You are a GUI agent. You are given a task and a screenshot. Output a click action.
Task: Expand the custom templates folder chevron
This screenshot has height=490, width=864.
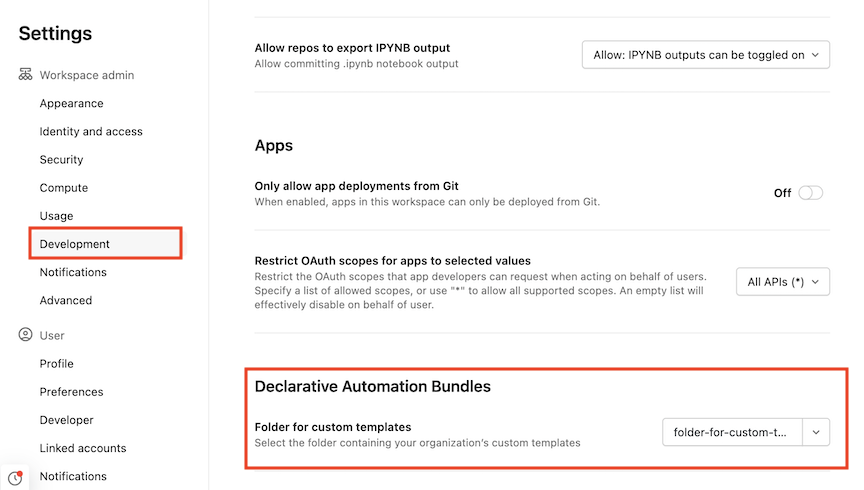click(816, 432)
